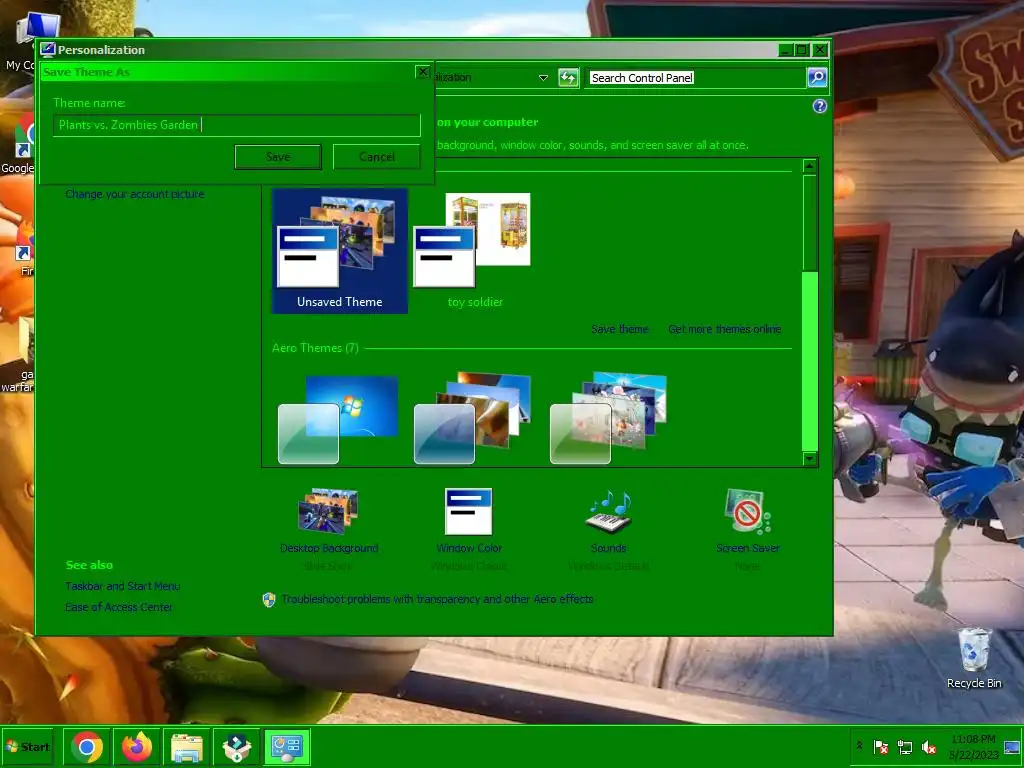Click the Control Panel taskbar button
The image size is (1024, 768).
287,747
